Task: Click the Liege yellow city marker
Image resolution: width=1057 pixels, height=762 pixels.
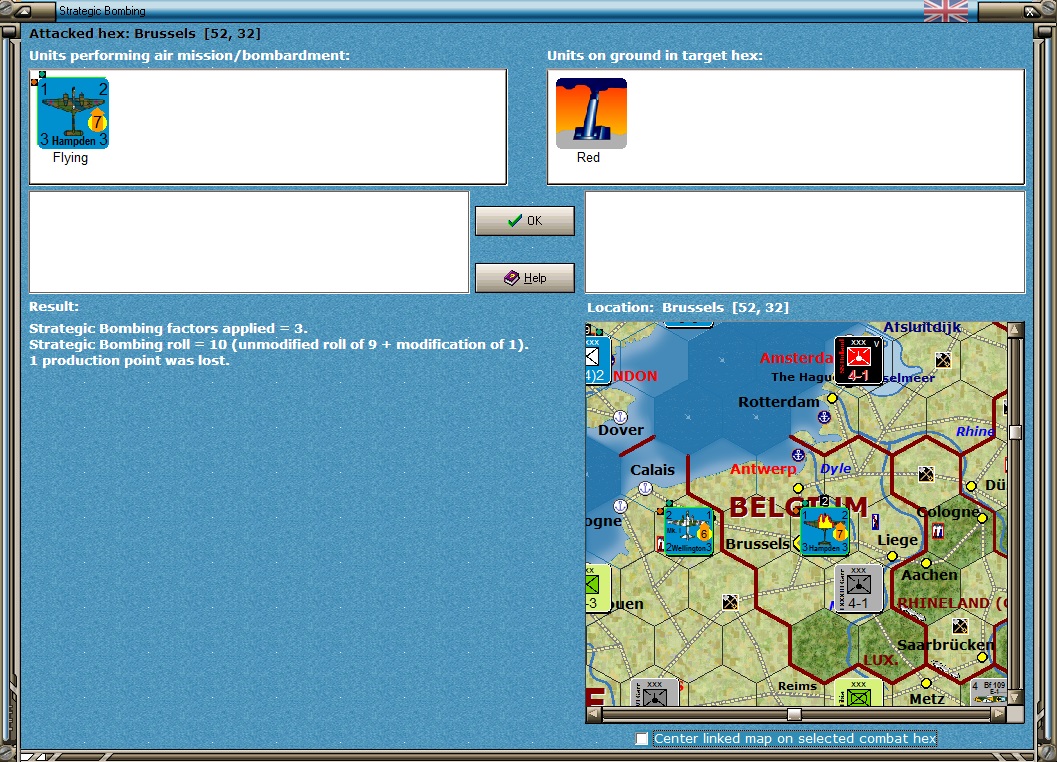Action: [892, 556]
